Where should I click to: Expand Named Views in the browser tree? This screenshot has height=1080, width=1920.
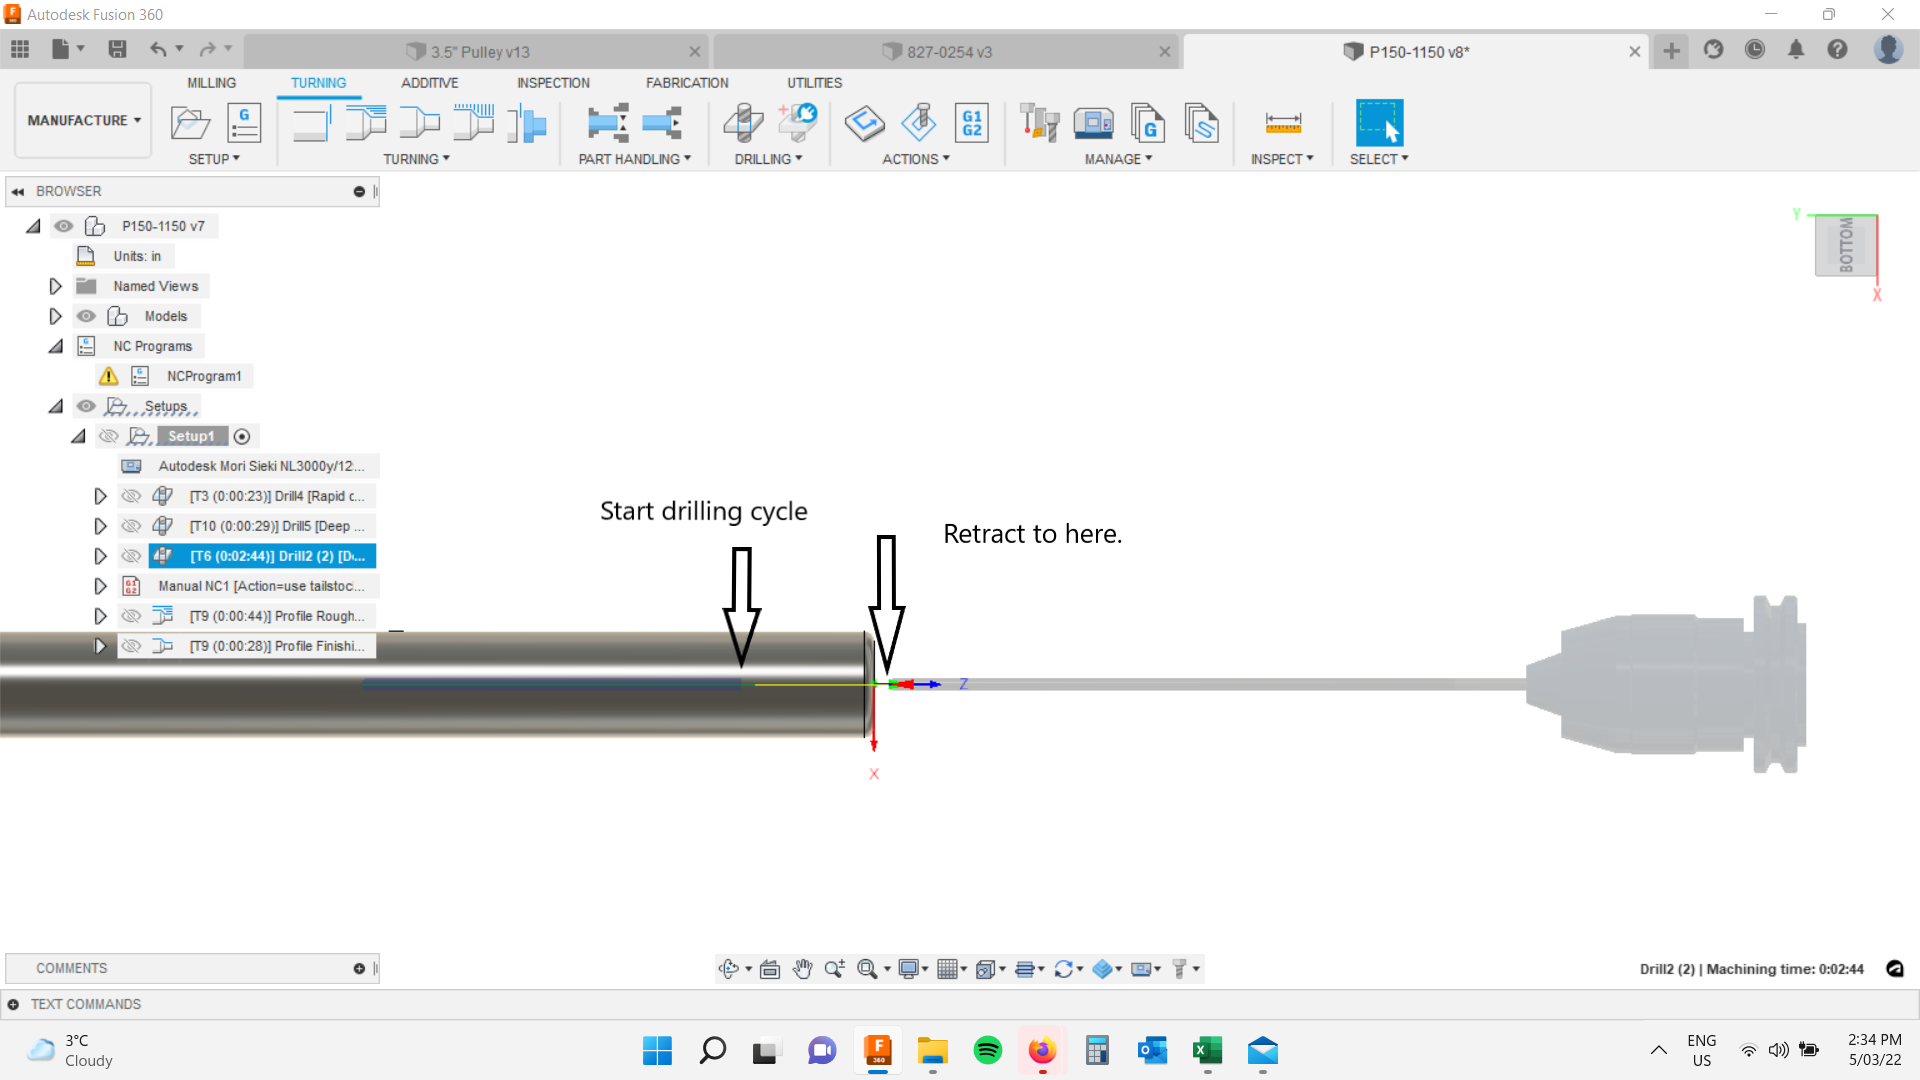click(55, 286)
